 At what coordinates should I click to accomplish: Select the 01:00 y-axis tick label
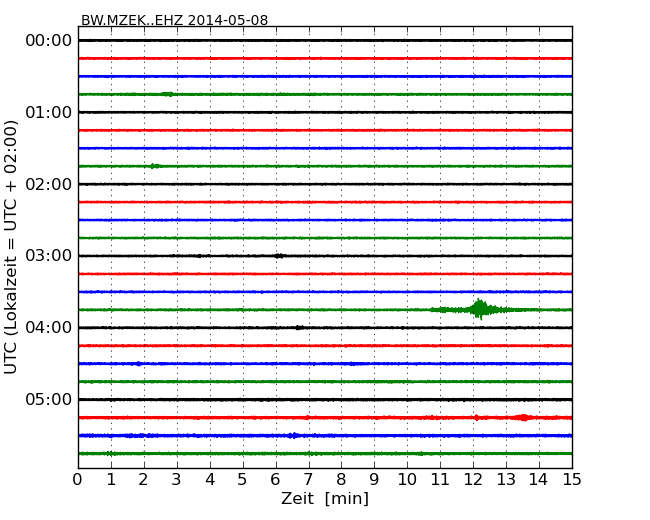coord(48,112)
